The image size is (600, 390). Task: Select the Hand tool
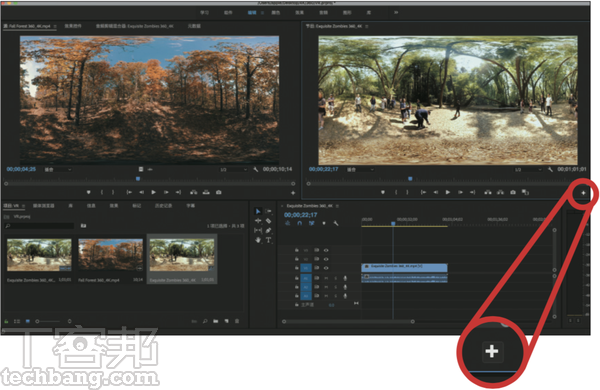tap(258, 240)
